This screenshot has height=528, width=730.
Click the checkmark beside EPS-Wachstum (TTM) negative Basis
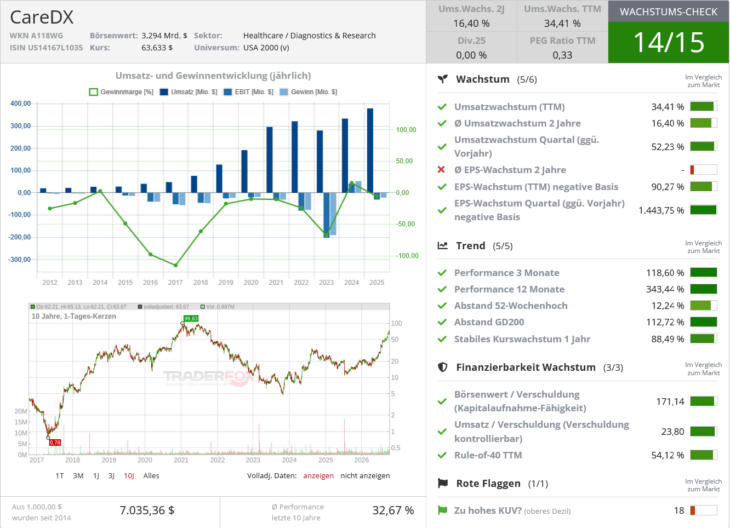(x=442, y=187)
